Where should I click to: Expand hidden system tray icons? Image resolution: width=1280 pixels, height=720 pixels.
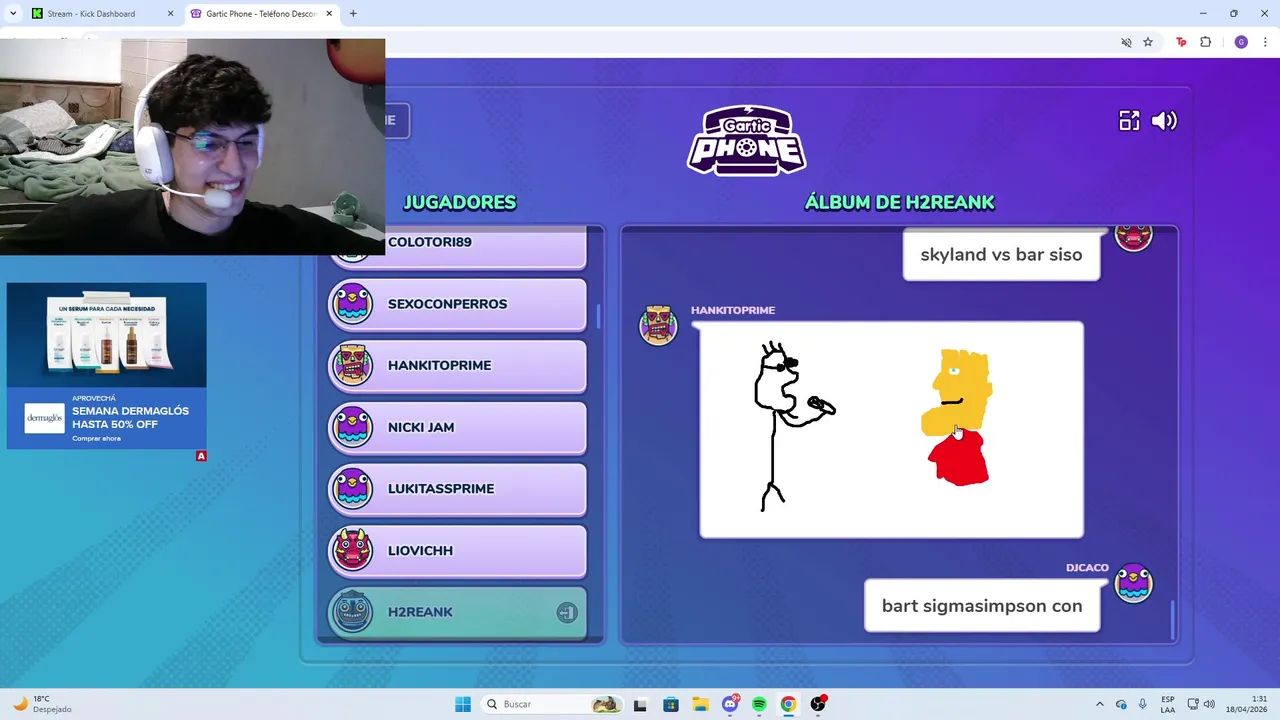(1099, 704)
